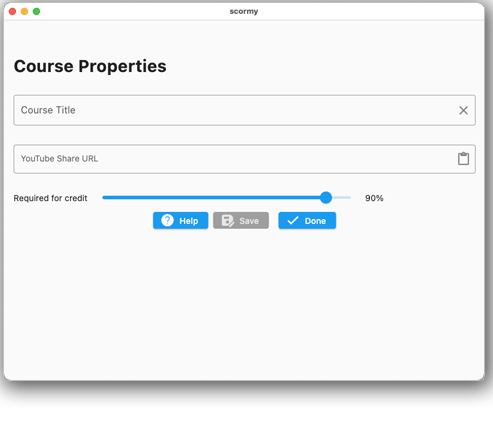Click the floppy disk icon on Save button

tap(228, 221)
